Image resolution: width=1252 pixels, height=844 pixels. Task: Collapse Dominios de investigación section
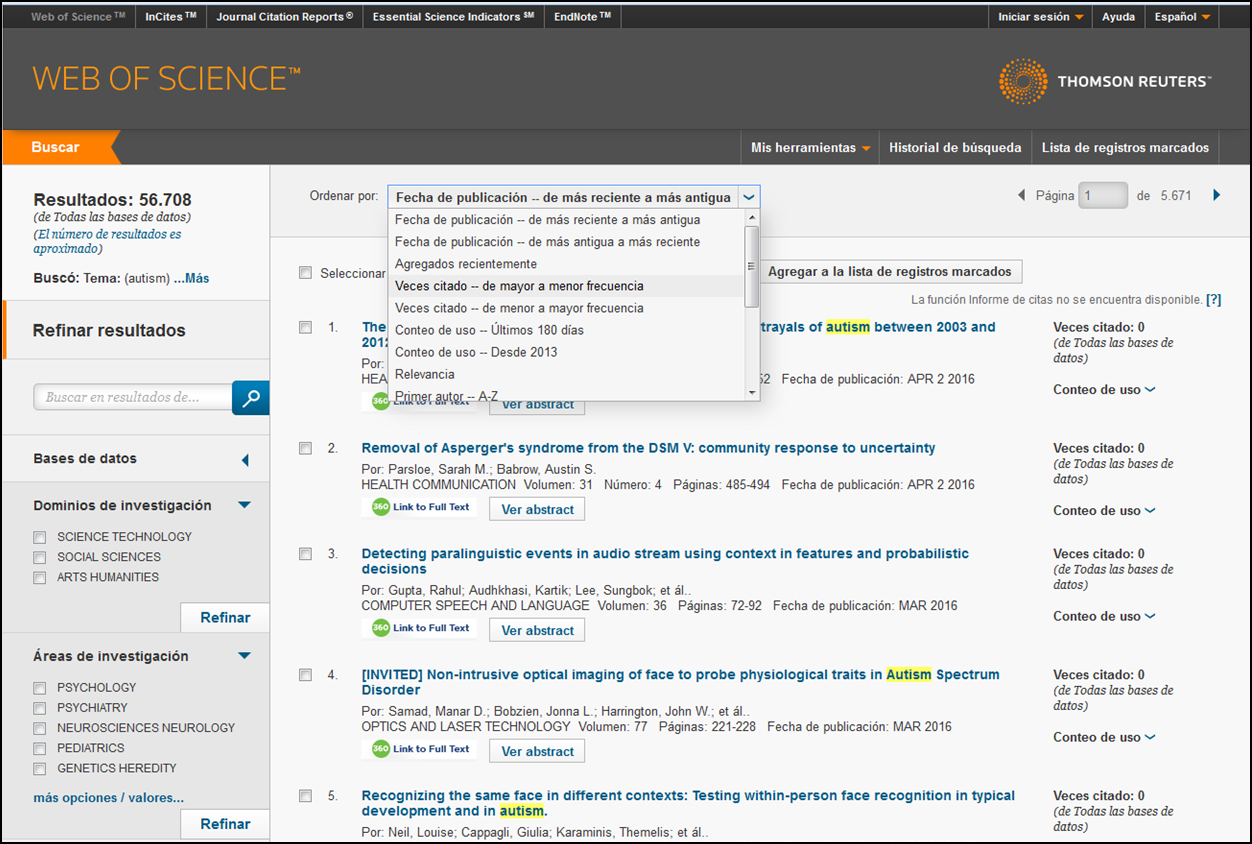[x=245, y=506]
